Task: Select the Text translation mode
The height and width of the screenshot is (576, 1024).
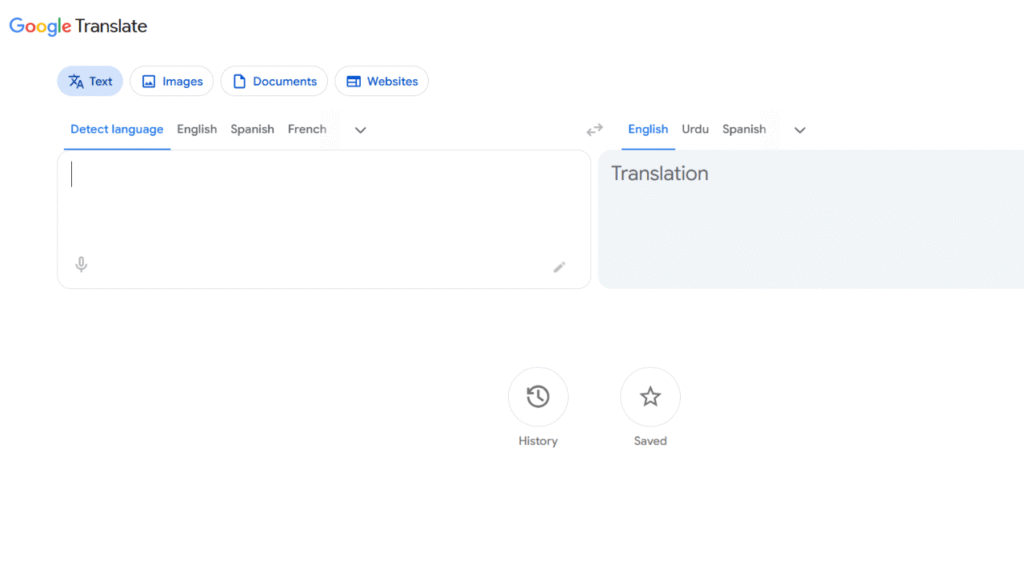Action: (x=90, y=81)
